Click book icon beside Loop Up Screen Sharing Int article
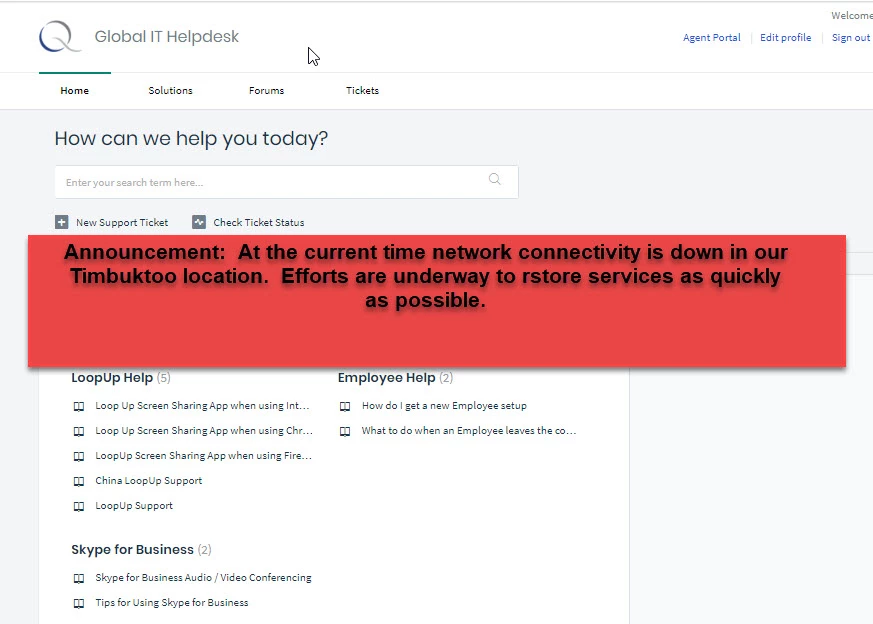 pyautogui.click(x=79, y=406)
